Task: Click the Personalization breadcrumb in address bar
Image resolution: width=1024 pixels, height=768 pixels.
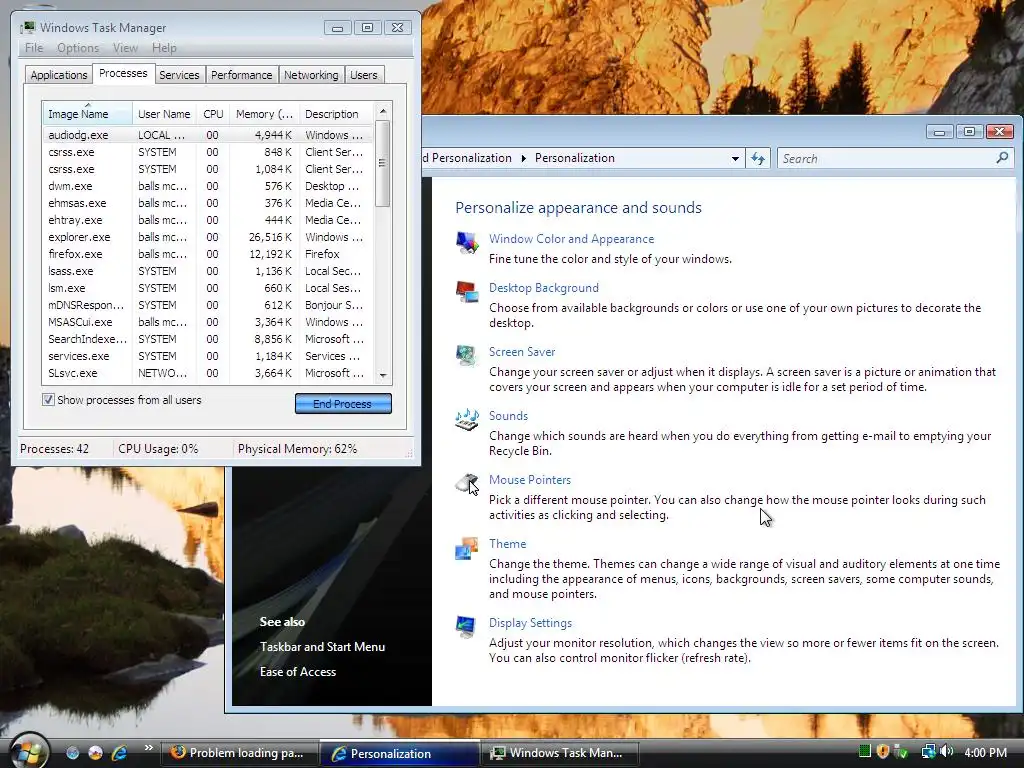Action: 575,158
